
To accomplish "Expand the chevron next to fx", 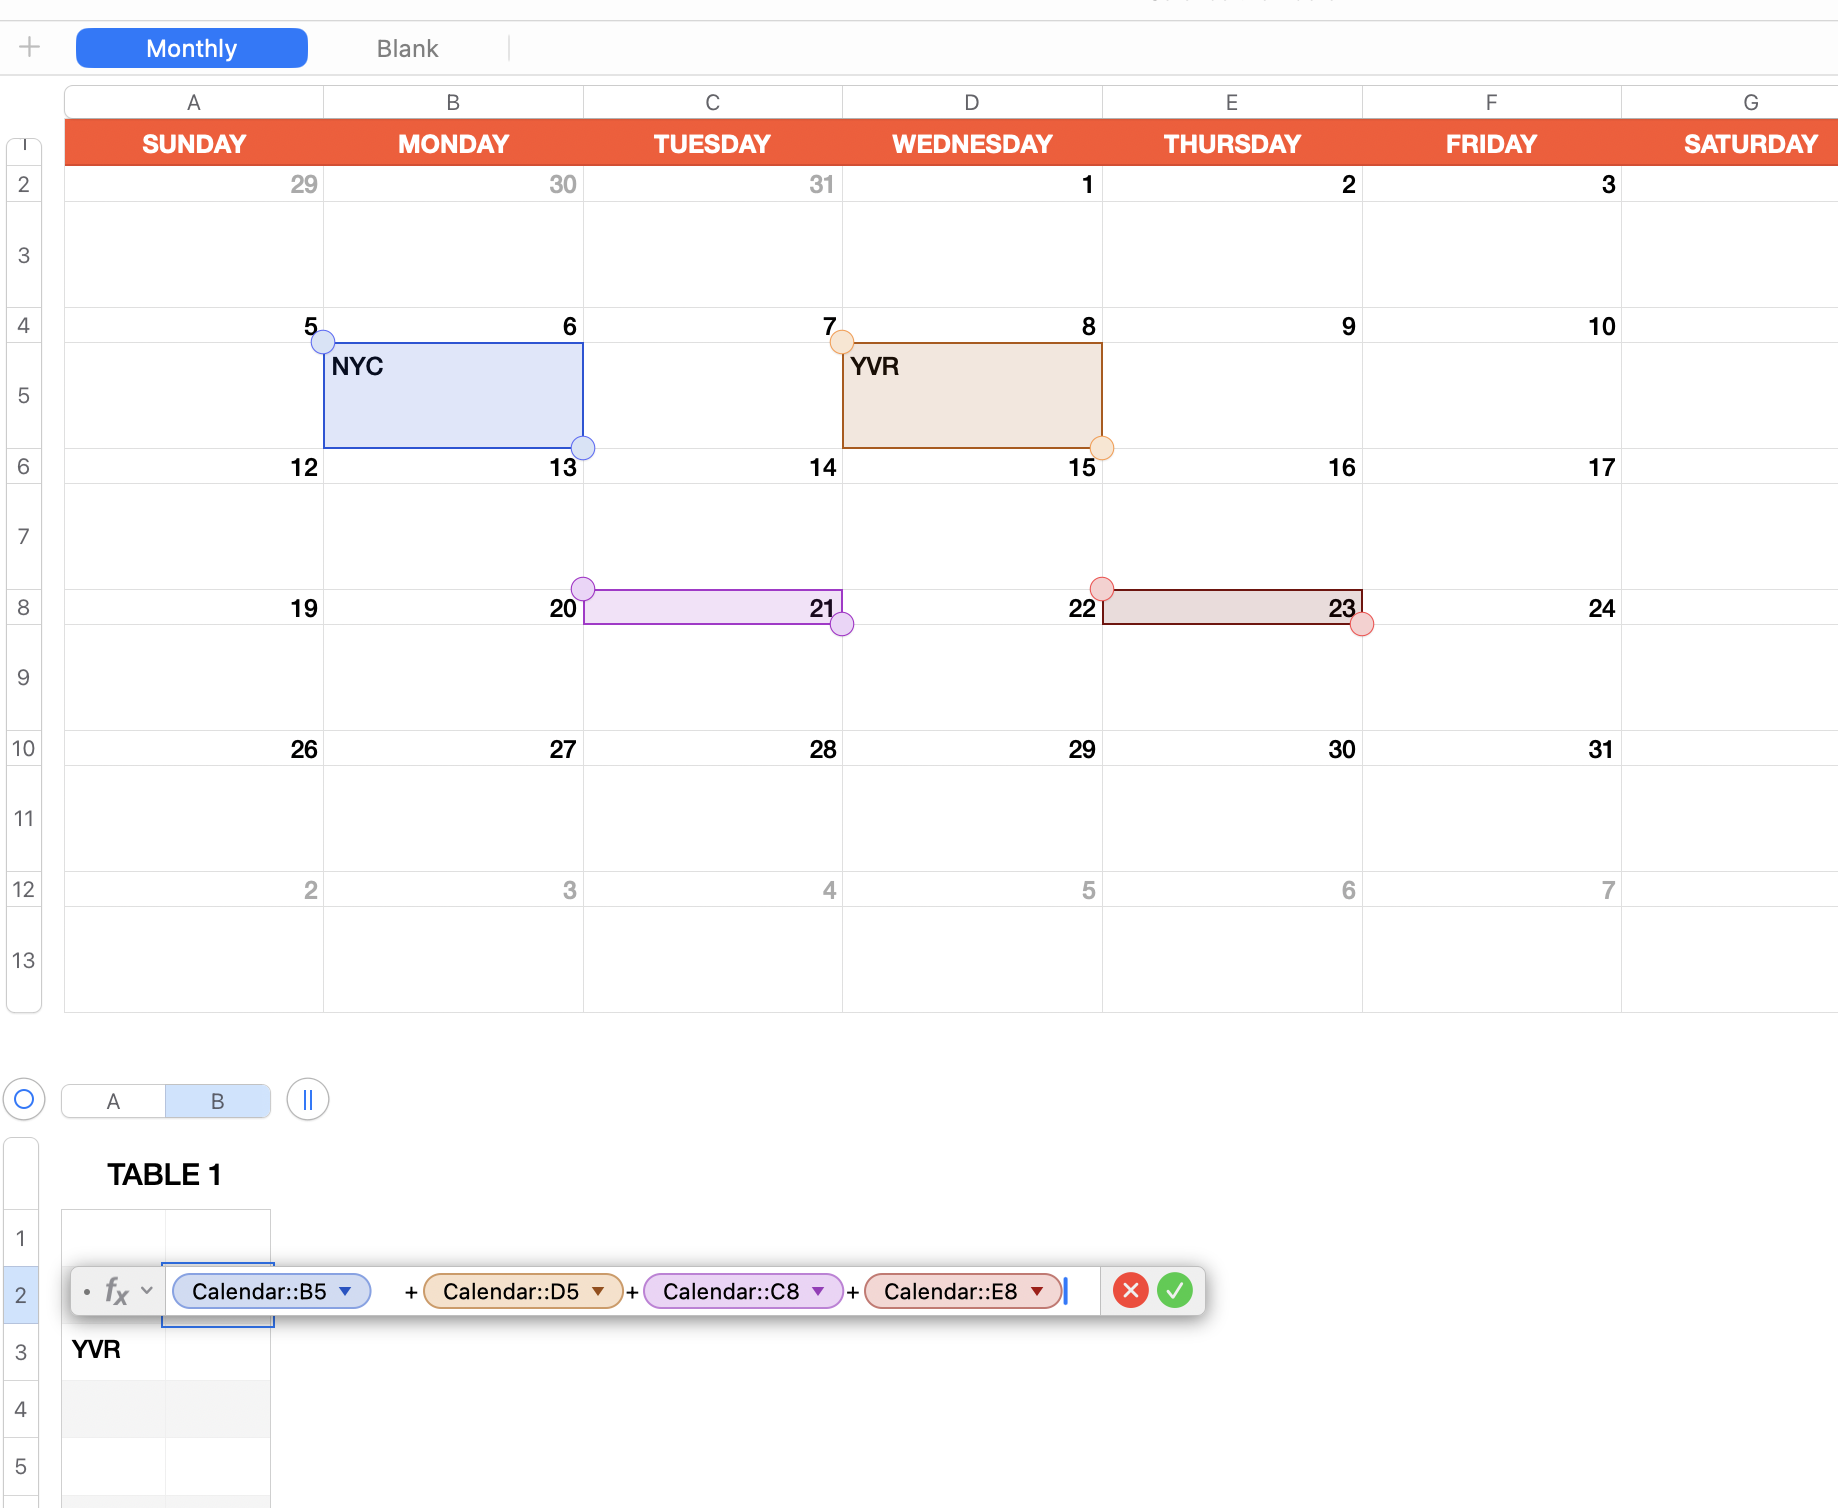I will pyautogui.click(x=147, y=1290).
